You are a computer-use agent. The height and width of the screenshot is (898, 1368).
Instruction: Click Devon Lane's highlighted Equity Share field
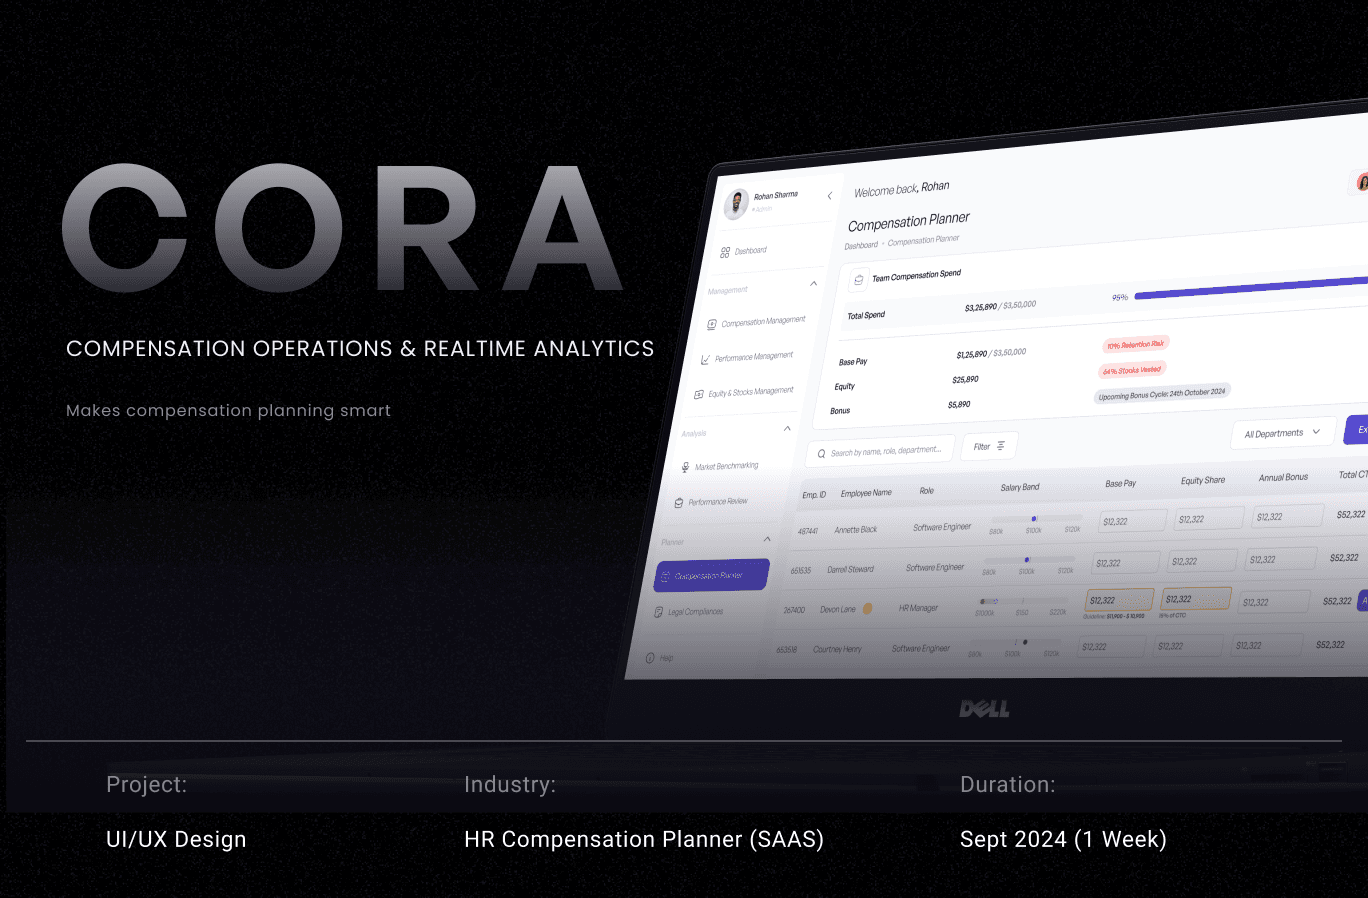pyautogui.click(x=1195, y=599)
